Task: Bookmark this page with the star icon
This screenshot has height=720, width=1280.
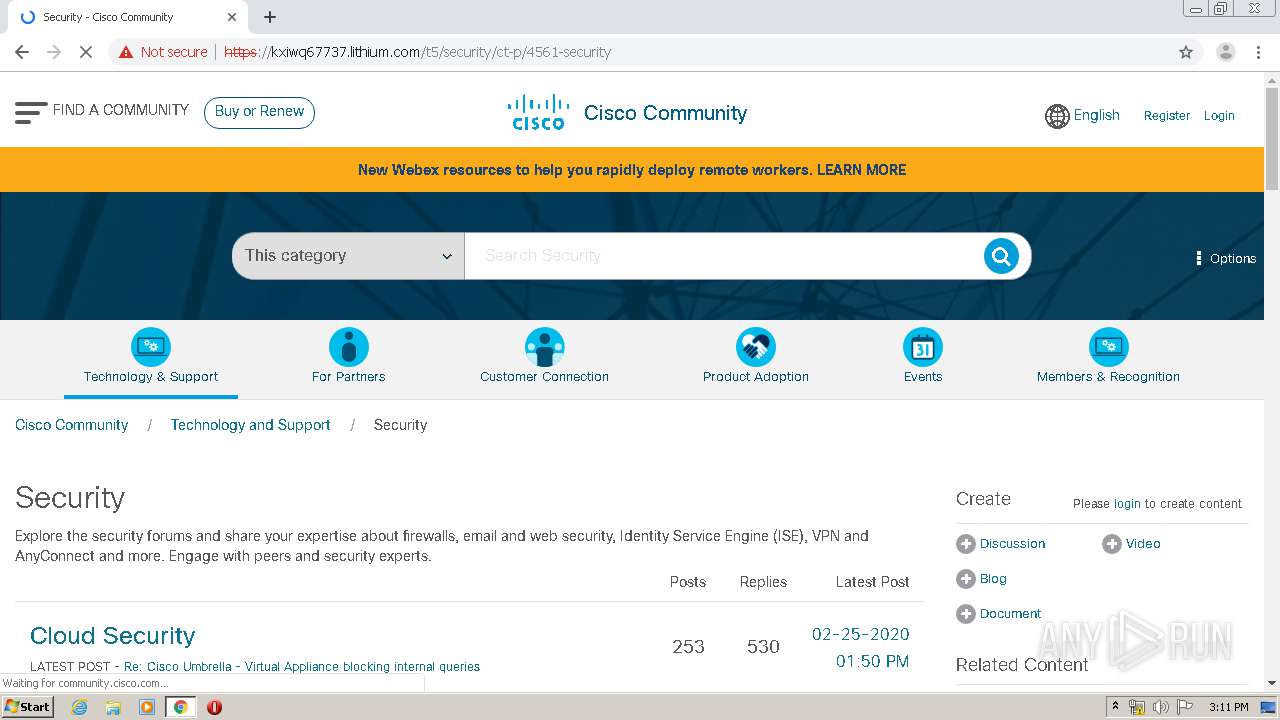Action: [x=1186, y=52]
